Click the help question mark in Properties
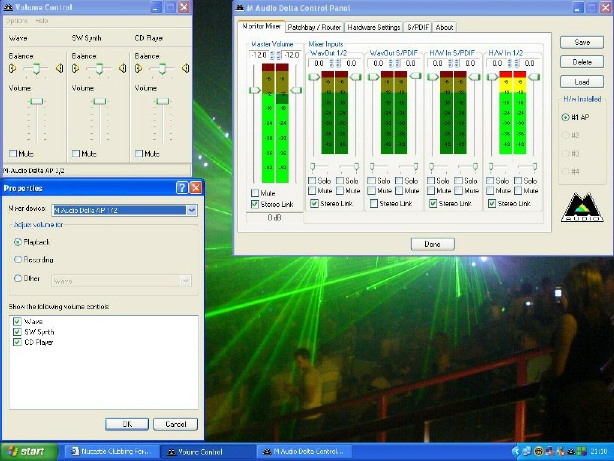614x461 pixels. click(182, 188)
